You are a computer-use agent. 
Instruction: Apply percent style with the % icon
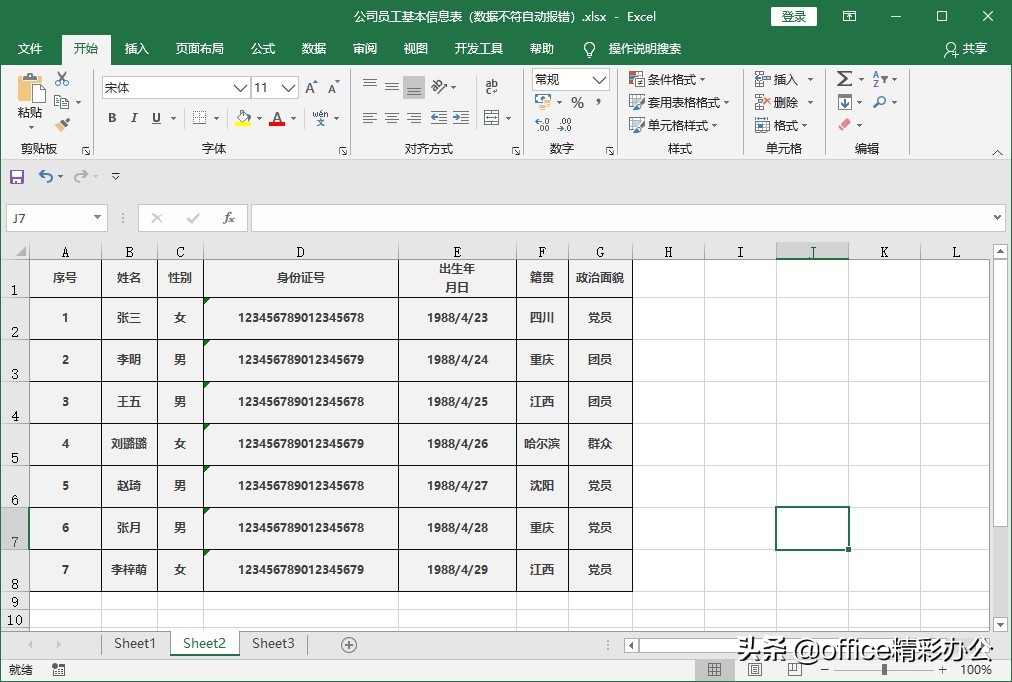click(x=580, y=102)
